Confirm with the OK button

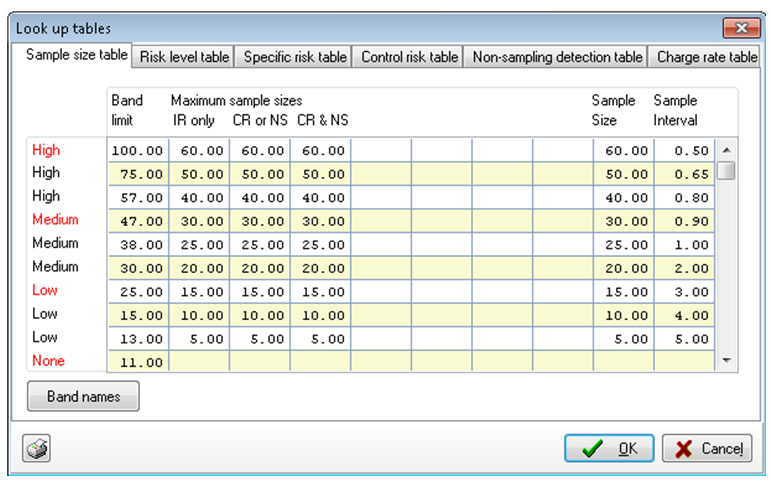point(609,448)
